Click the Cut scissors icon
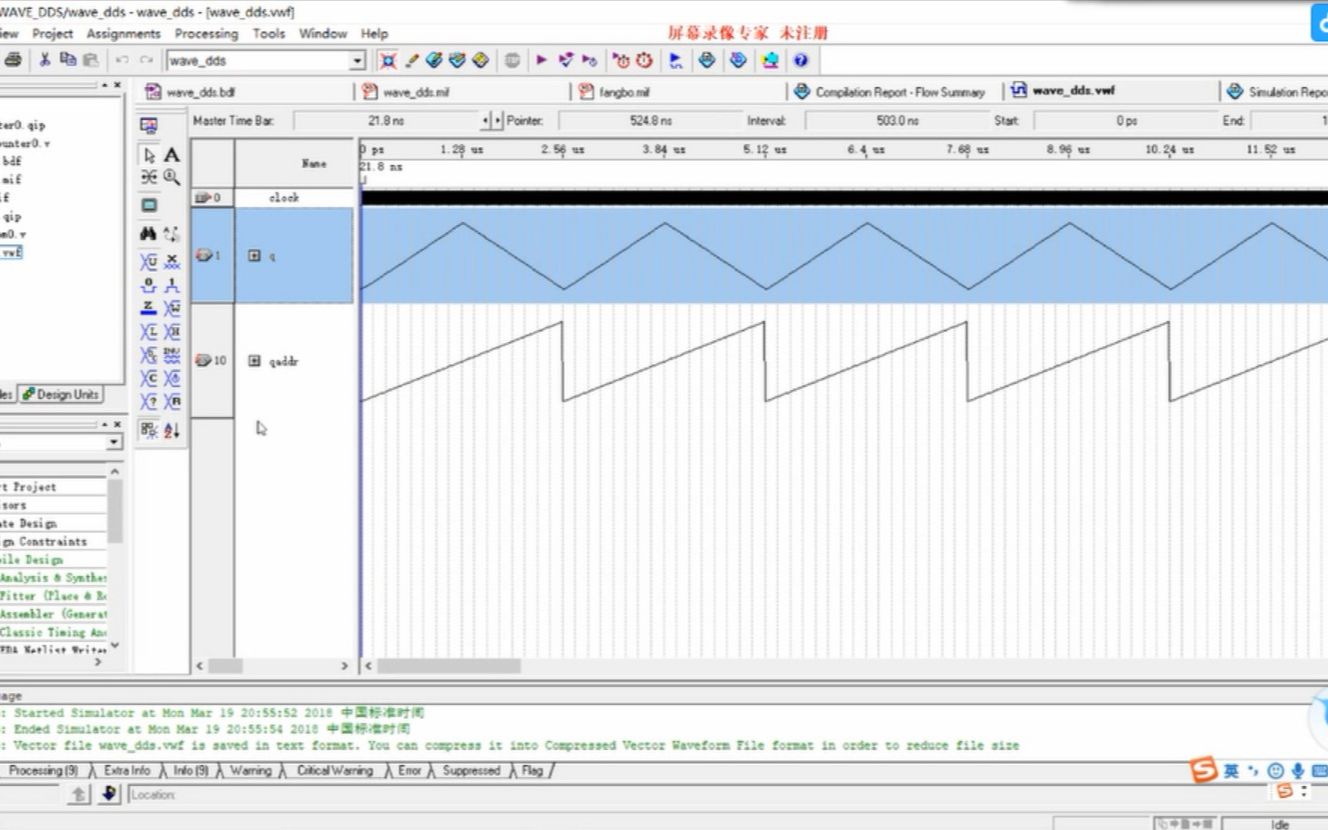 click(45, 60)
